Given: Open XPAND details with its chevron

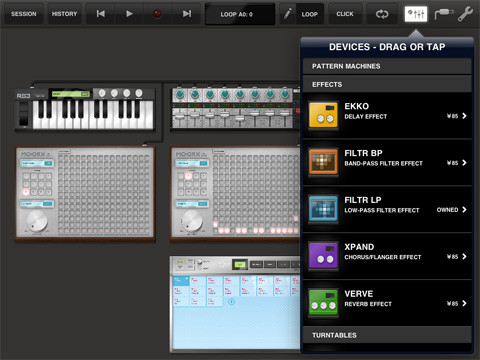Looking at the screenshot, I should (x=464, y=256).
